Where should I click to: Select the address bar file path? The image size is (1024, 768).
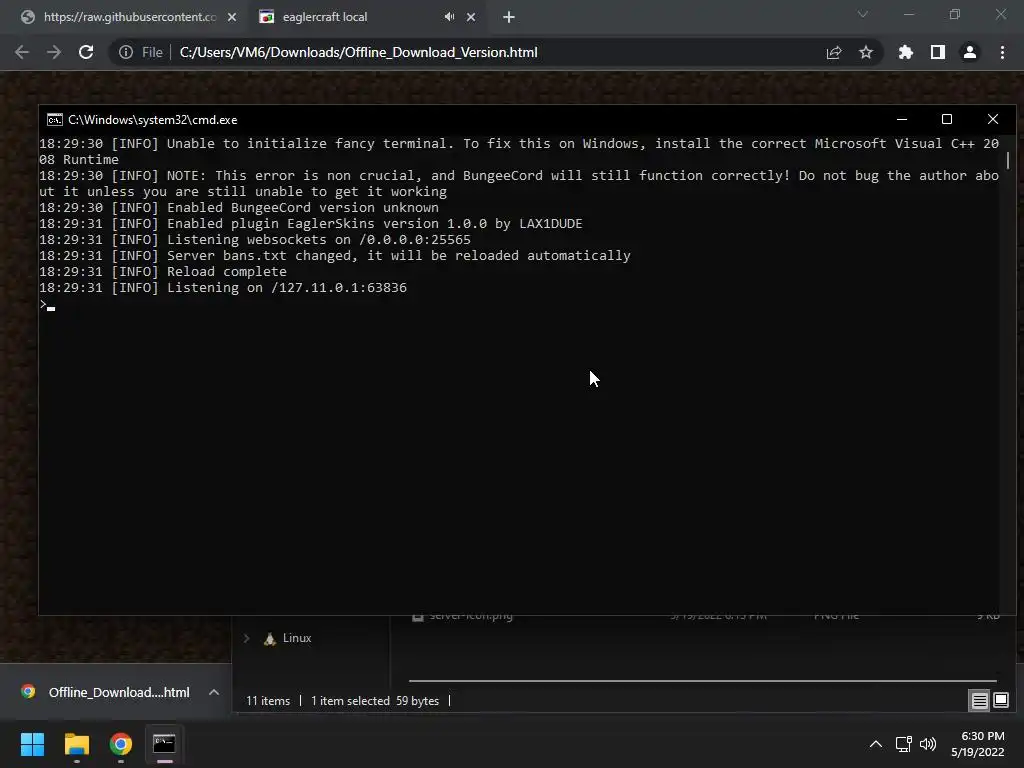(x=359, y=52)
